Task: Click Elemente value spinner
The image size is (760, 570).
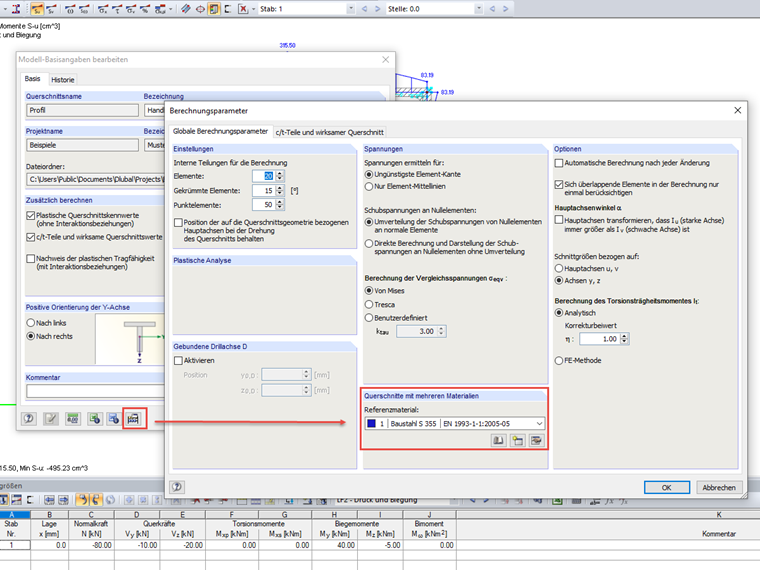Action: click(280, 176)
